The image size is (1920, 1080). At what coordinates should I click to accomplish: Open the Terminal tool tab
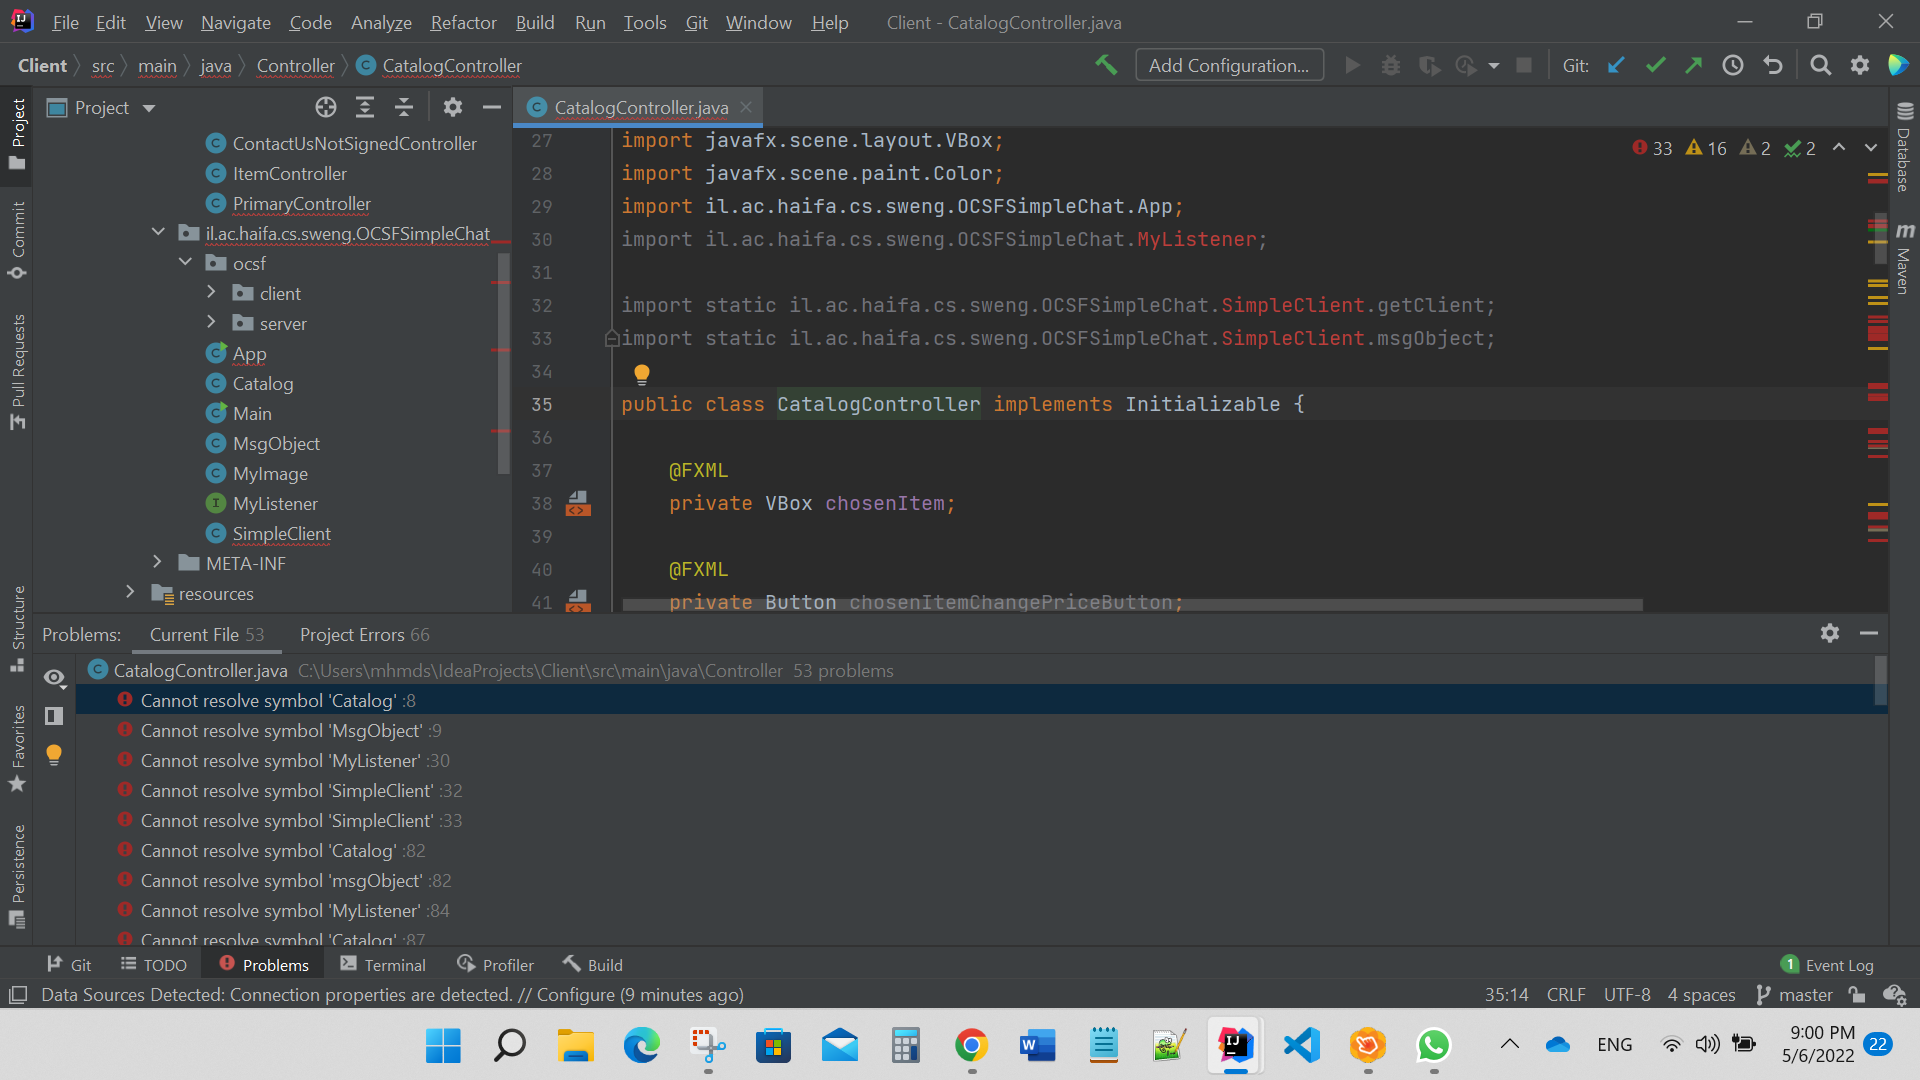coord(383,965)
